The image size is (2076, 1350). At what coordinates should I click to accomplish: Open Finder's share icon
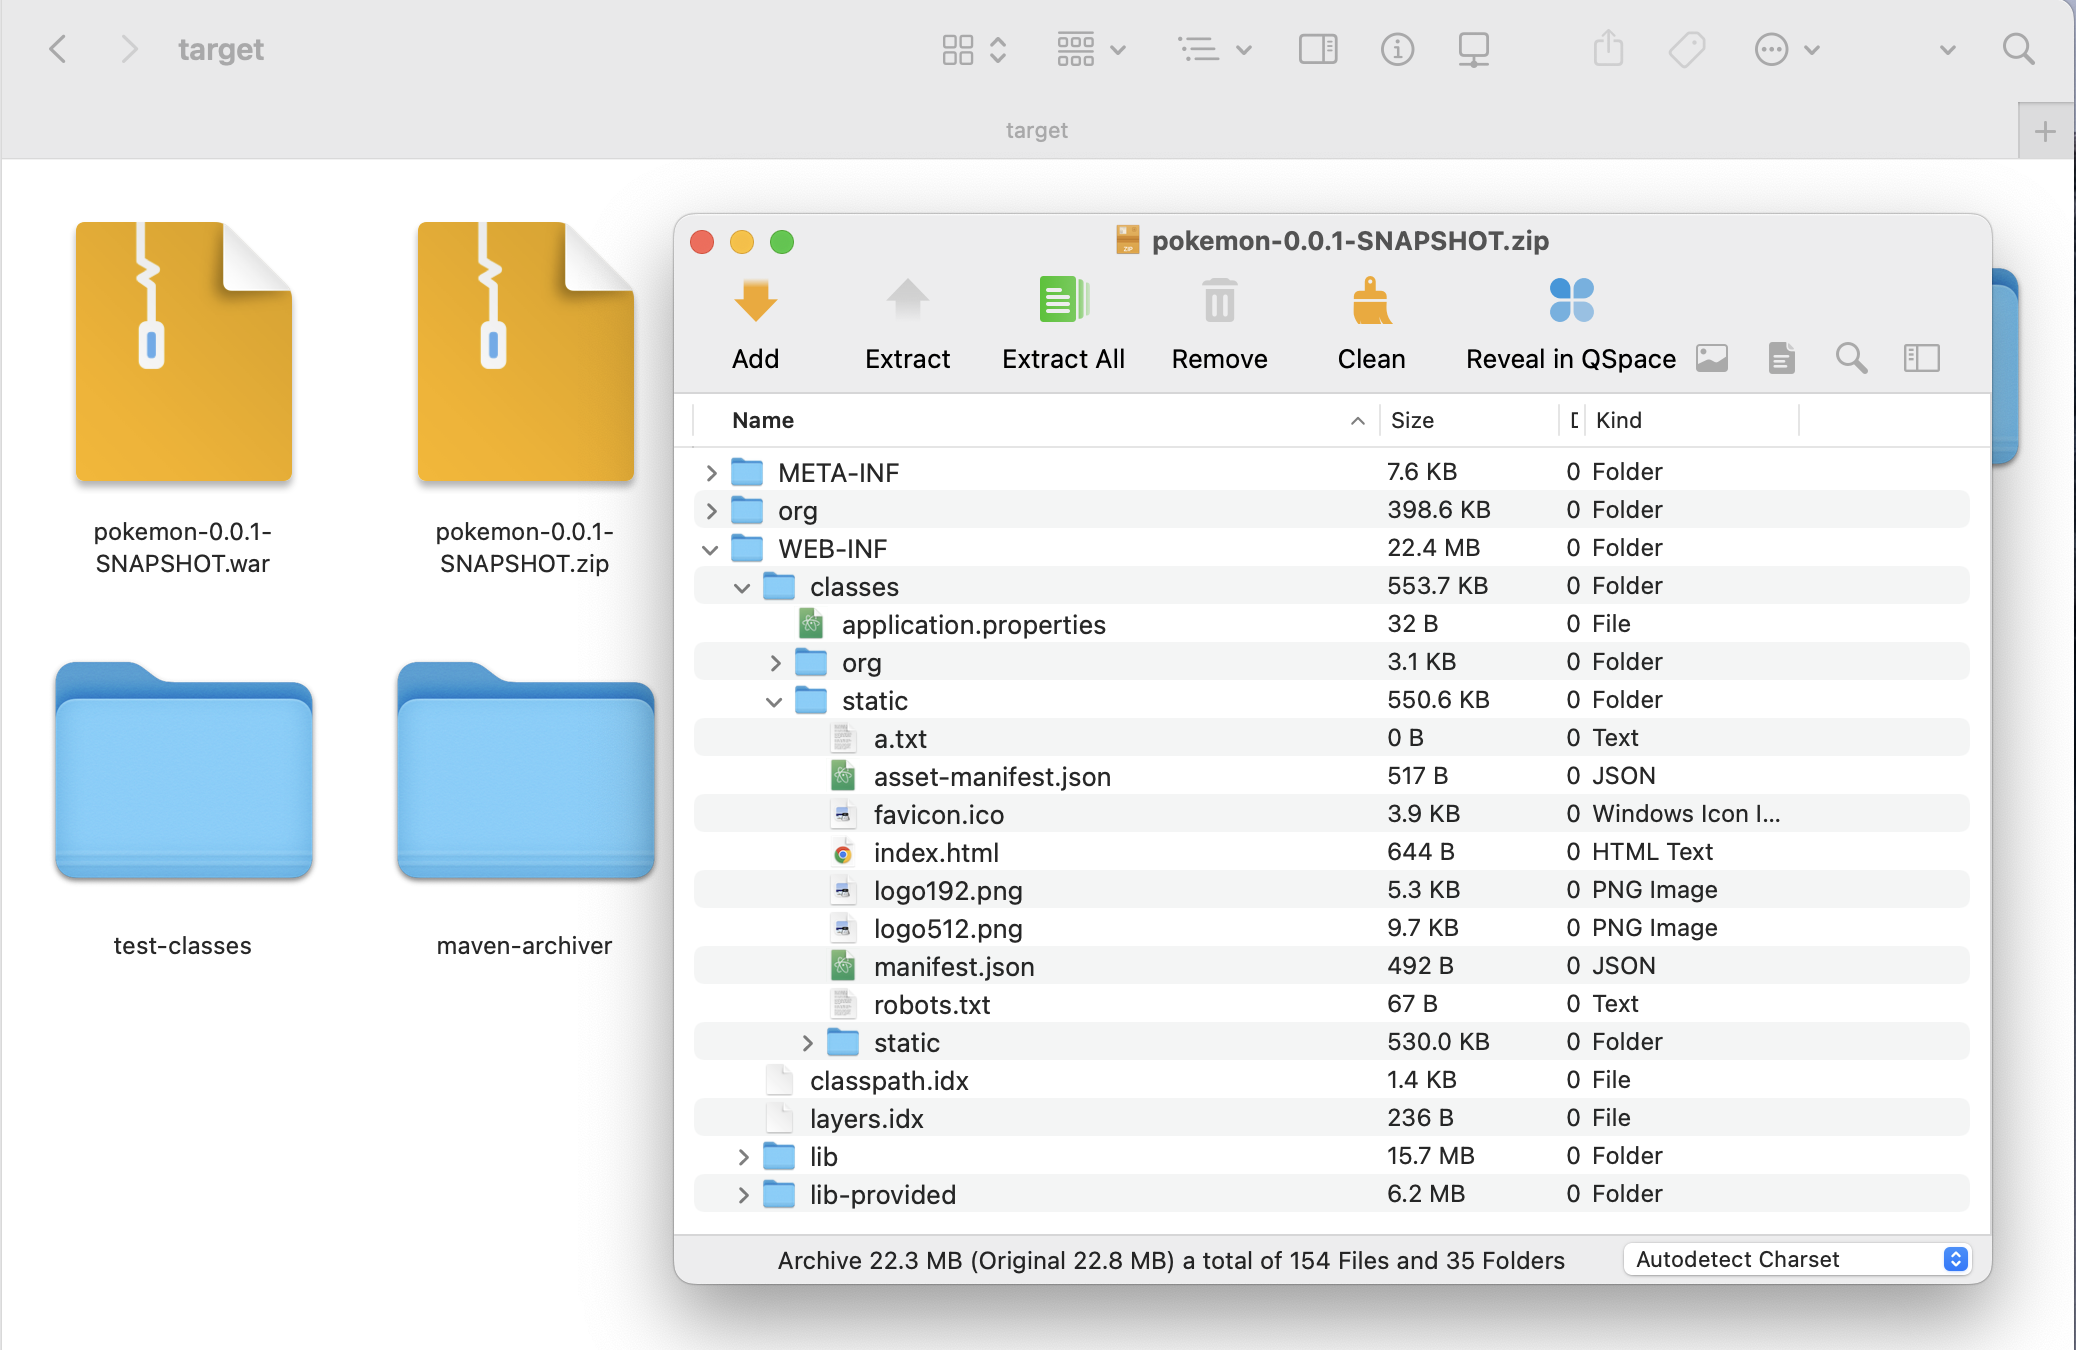tap(1608, 49)
